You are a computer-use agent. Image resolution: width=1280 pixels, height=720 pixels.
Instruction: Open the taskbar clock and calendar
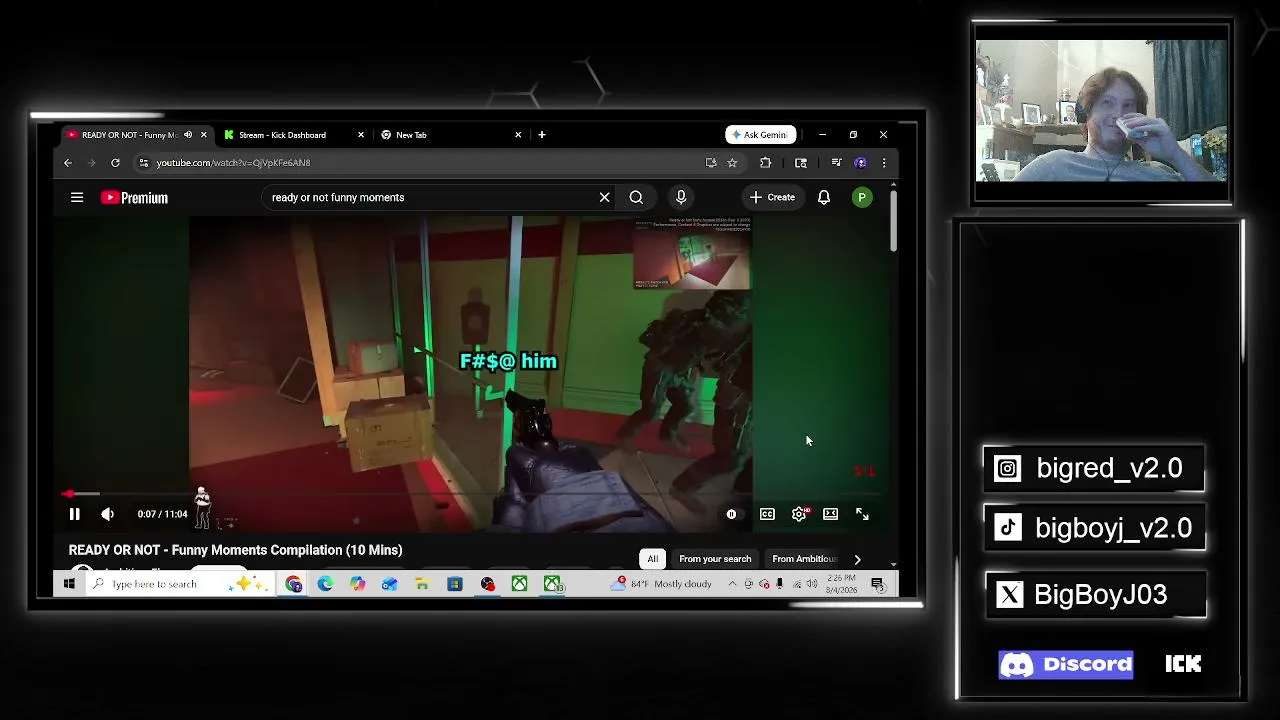(x=842, y=584)
